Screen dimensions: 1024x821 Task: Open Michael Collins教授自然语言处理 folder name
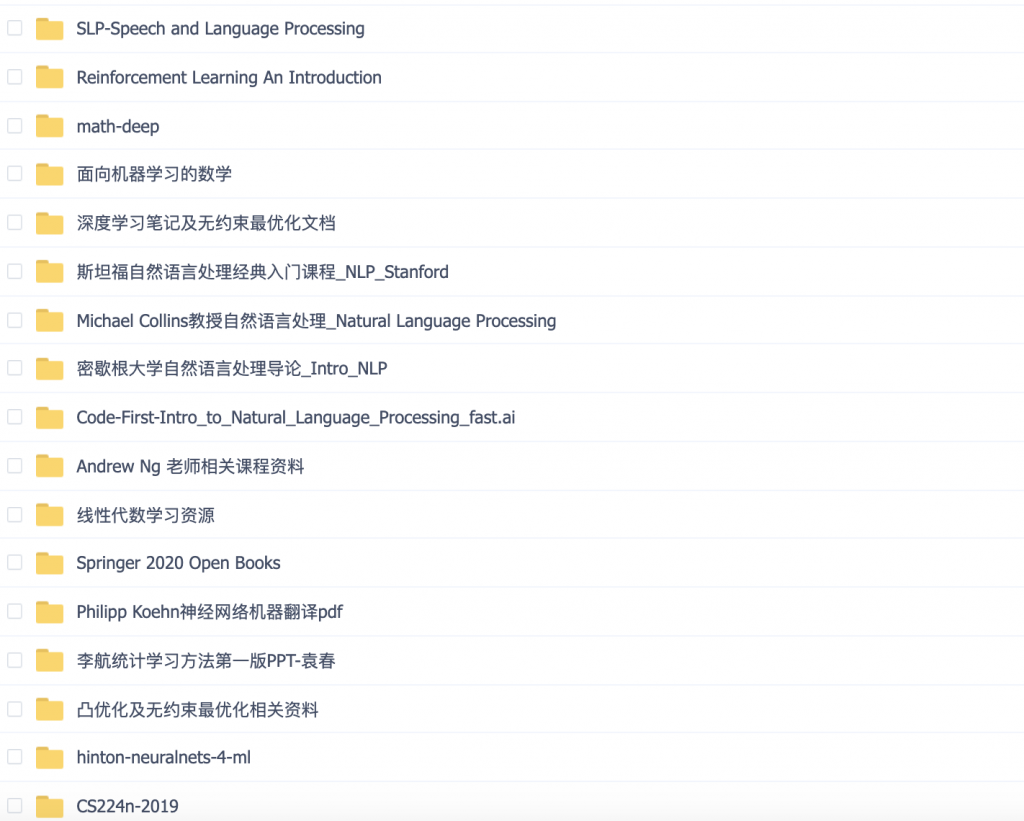tap(316, 321)
